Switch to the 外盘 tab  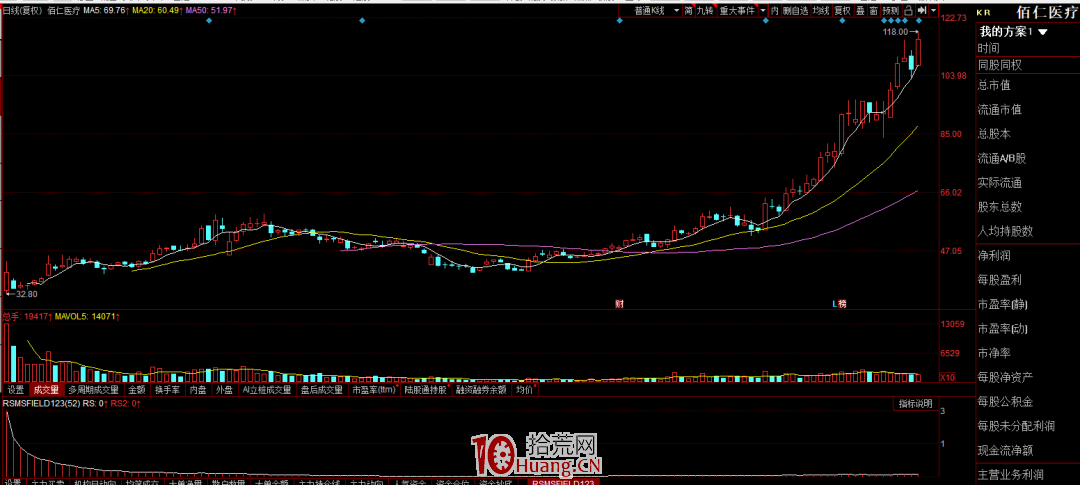(x=225, y=390)
